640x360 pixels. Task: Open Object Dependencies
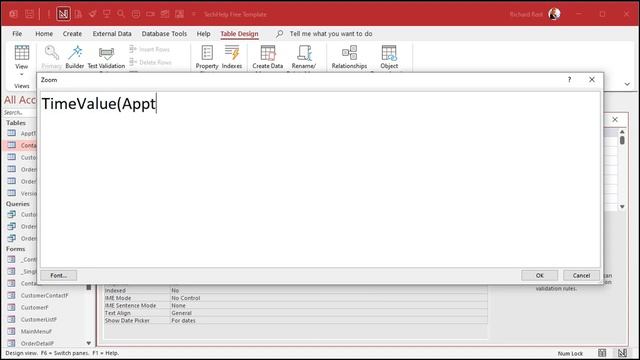point(389,57)
